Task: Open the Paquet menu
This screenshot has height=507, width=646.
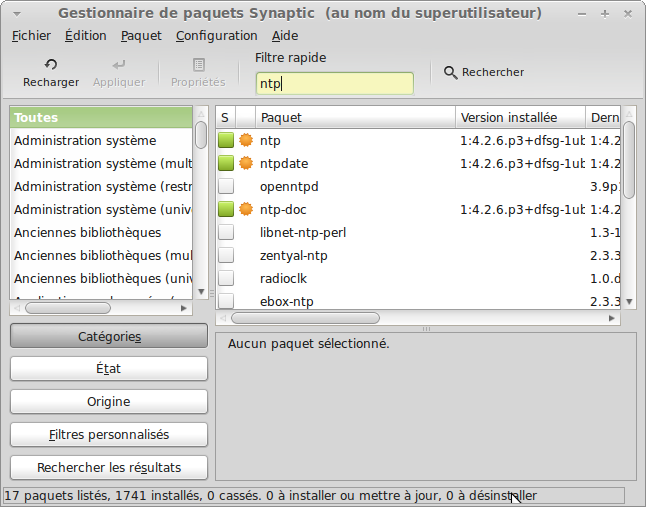Action: click(141, 36)
